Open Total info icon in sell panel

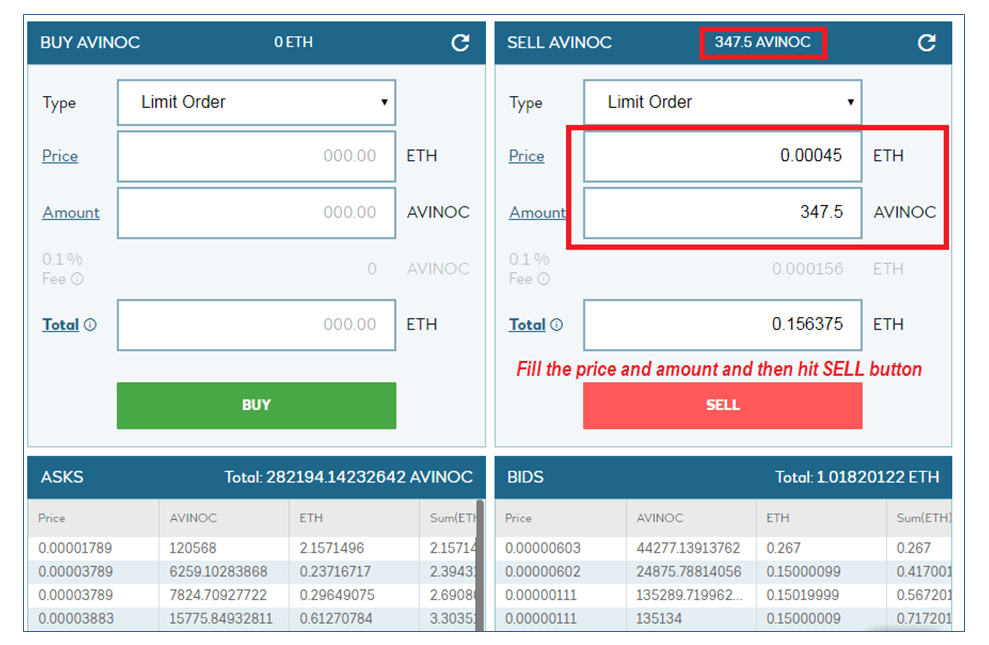(556, 325)
